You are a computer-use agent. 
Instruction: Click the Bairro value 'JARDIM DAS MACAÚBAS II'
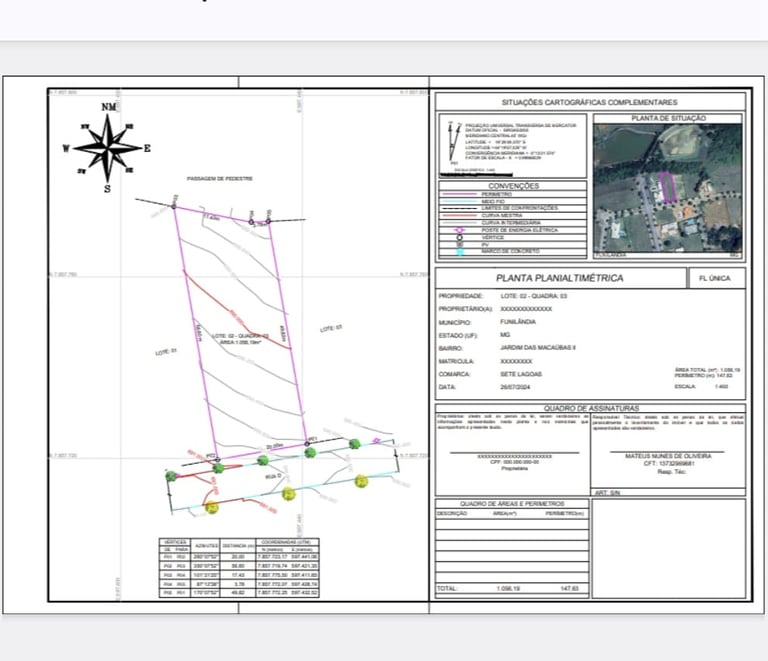[x=538, y=348]
